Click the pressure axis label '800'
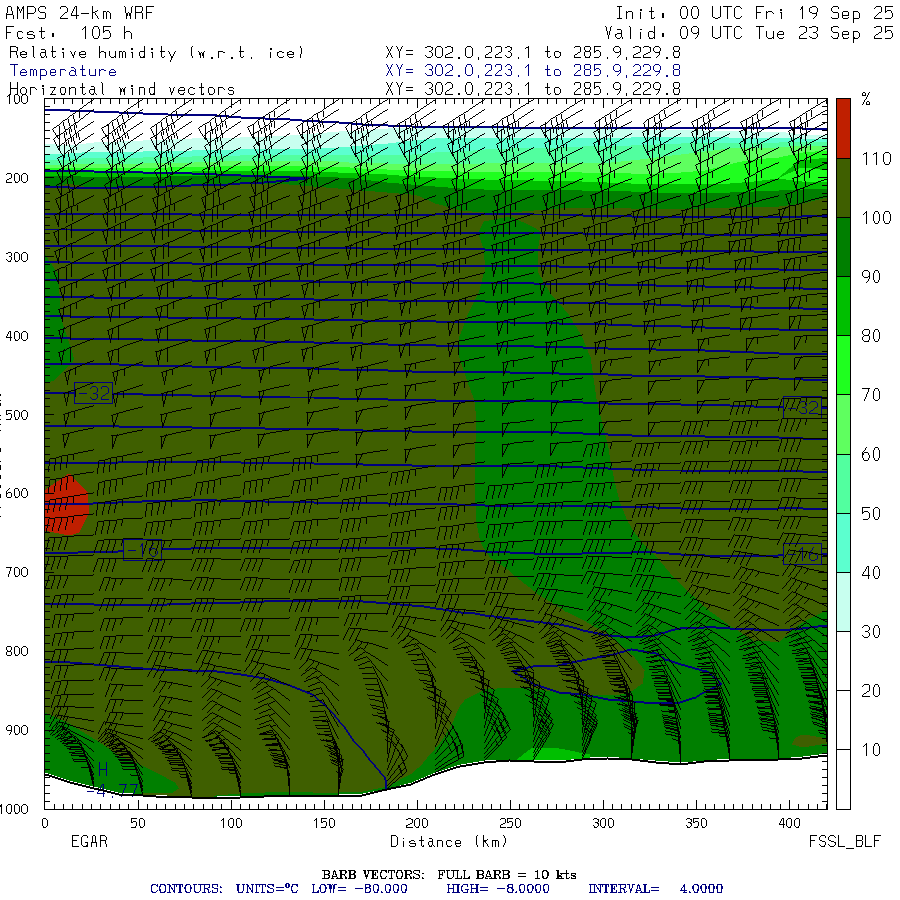Viewport: 900px width, 900px height. pyautogui.click(x=17, y=651)
